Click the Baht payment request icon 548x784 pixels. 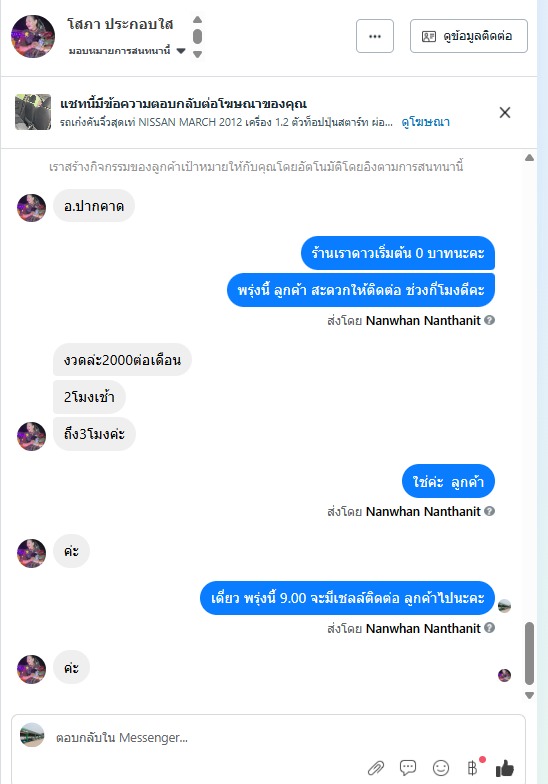[x=473, y=767]
